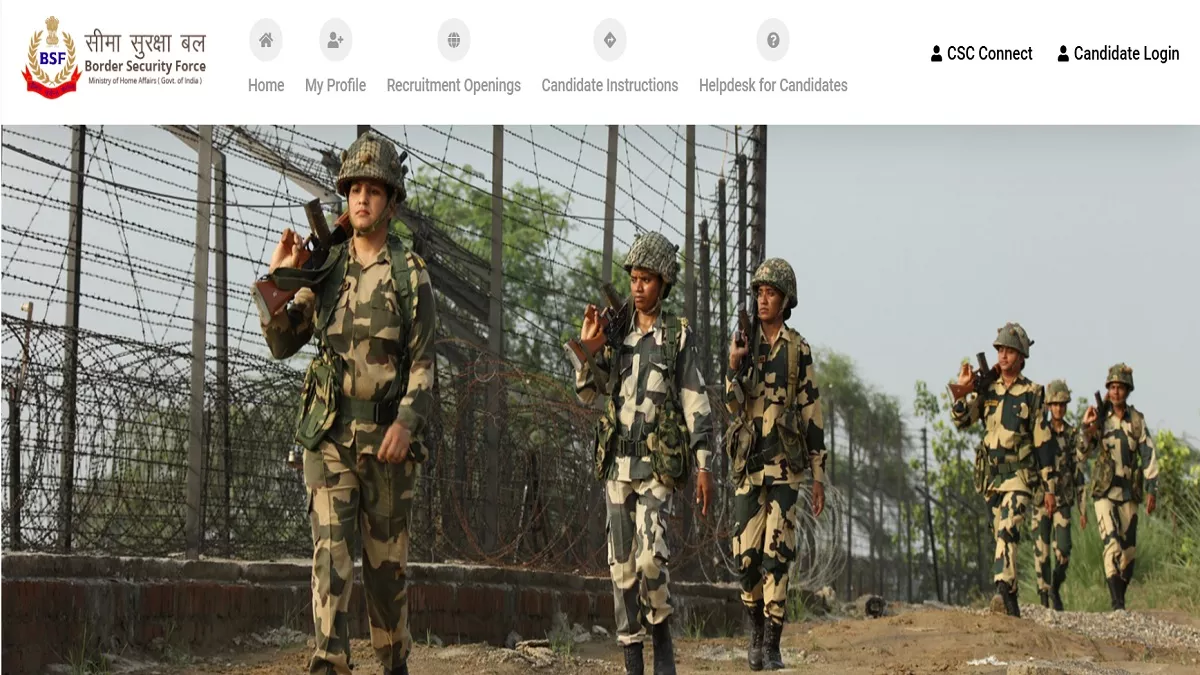
Task: Click the person icon beside CSC Connect
Action: pos(937,54)
